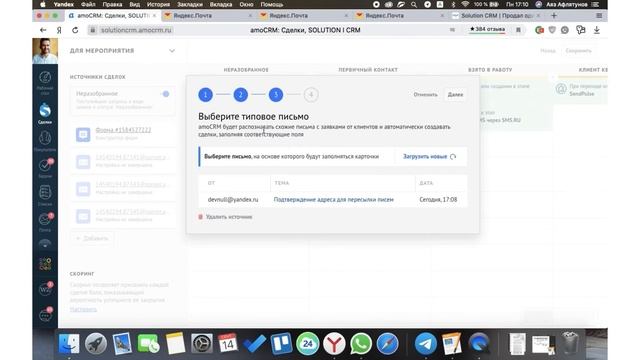Open a new browser tab with plus
This screenshot has width=640, height=360.
(554, 16)
